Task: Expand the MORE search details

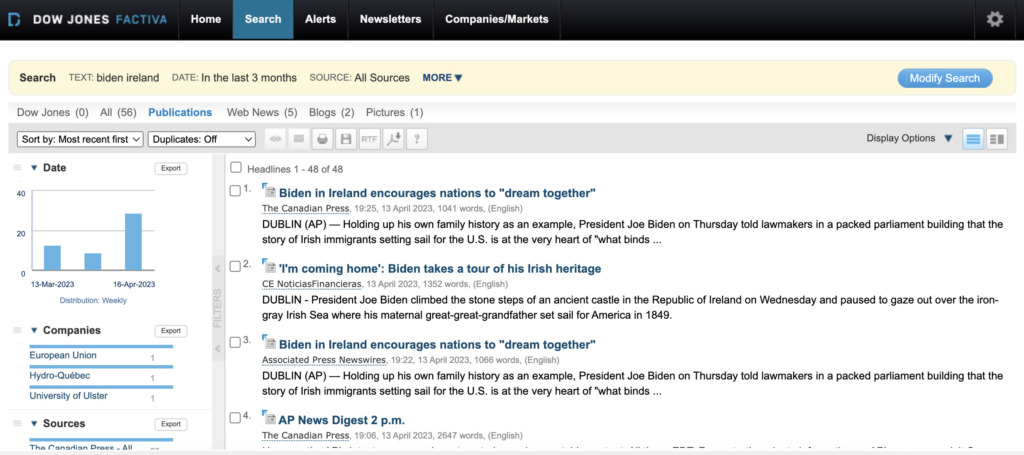Action: point(442,78)
